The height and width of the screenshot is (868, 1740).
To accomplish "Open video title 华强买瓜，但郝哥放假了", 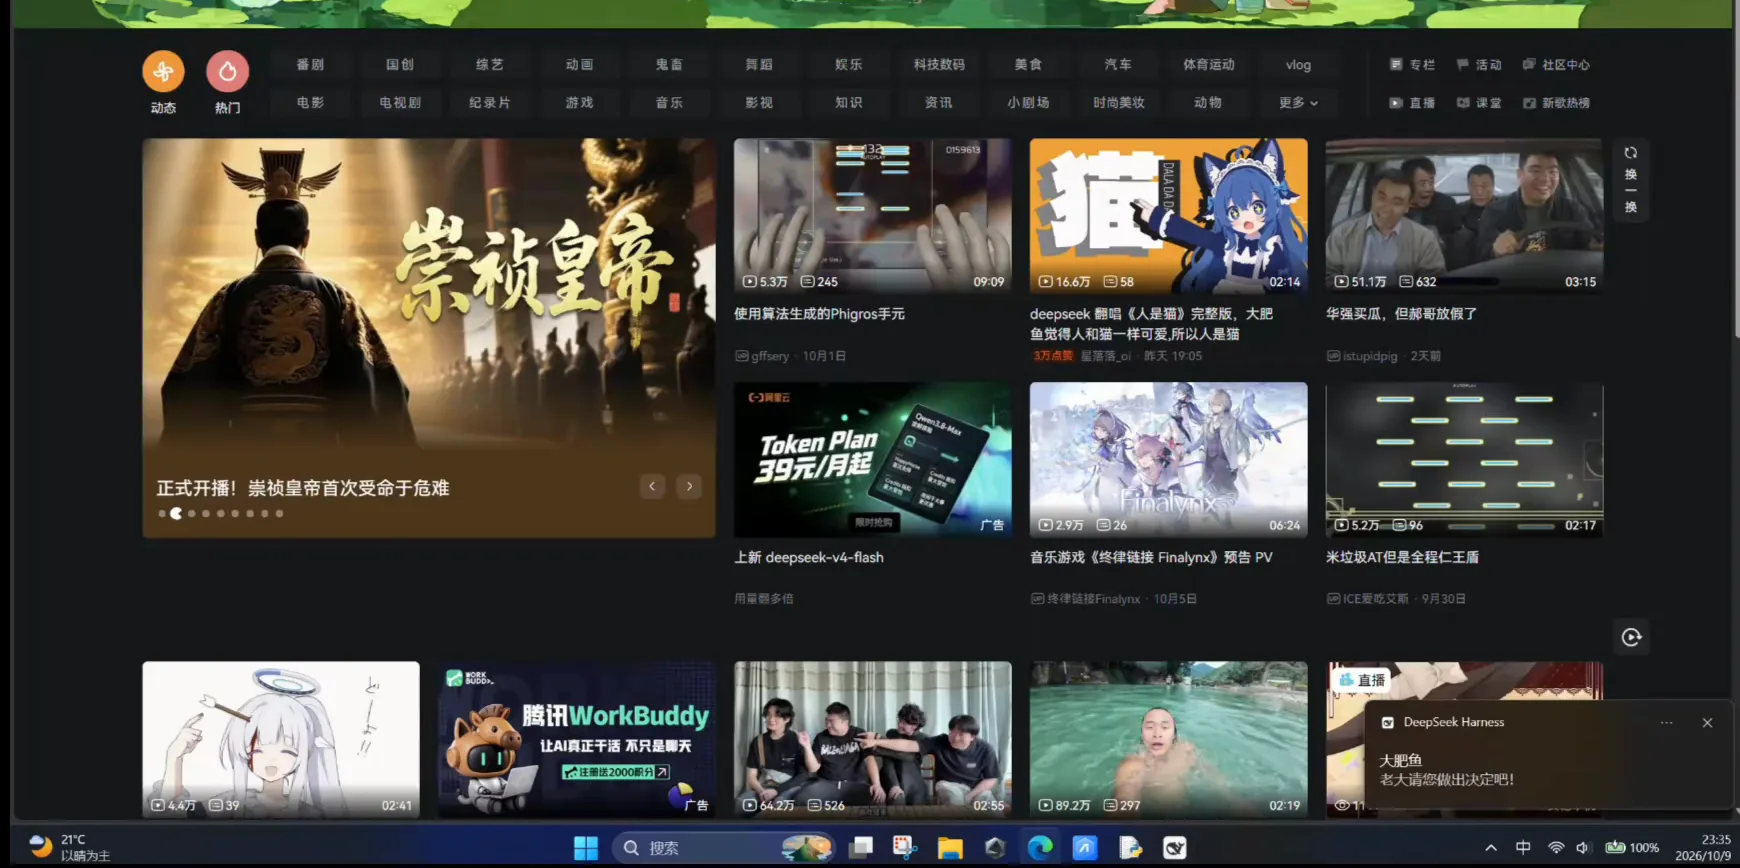I will pos(1401,314).
